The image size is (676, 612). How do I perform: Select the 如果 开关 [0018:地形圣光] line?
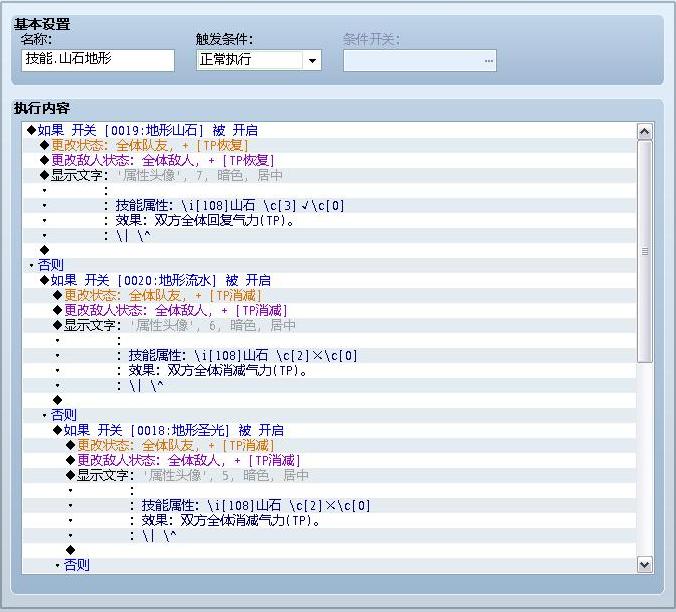tap(329, 430)
